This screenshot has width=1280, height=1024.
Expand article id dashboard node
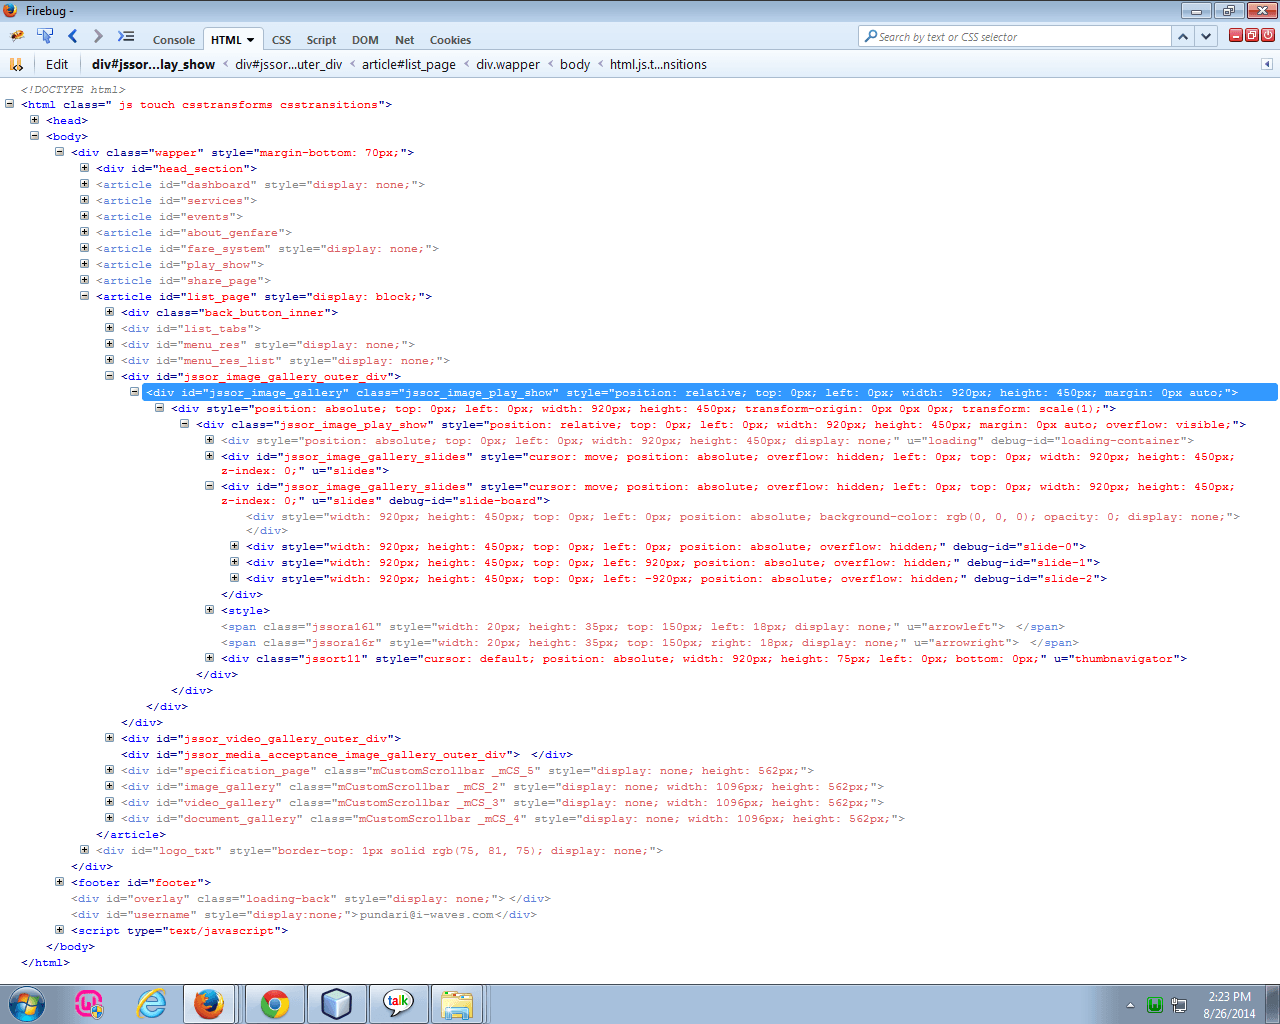84,184
